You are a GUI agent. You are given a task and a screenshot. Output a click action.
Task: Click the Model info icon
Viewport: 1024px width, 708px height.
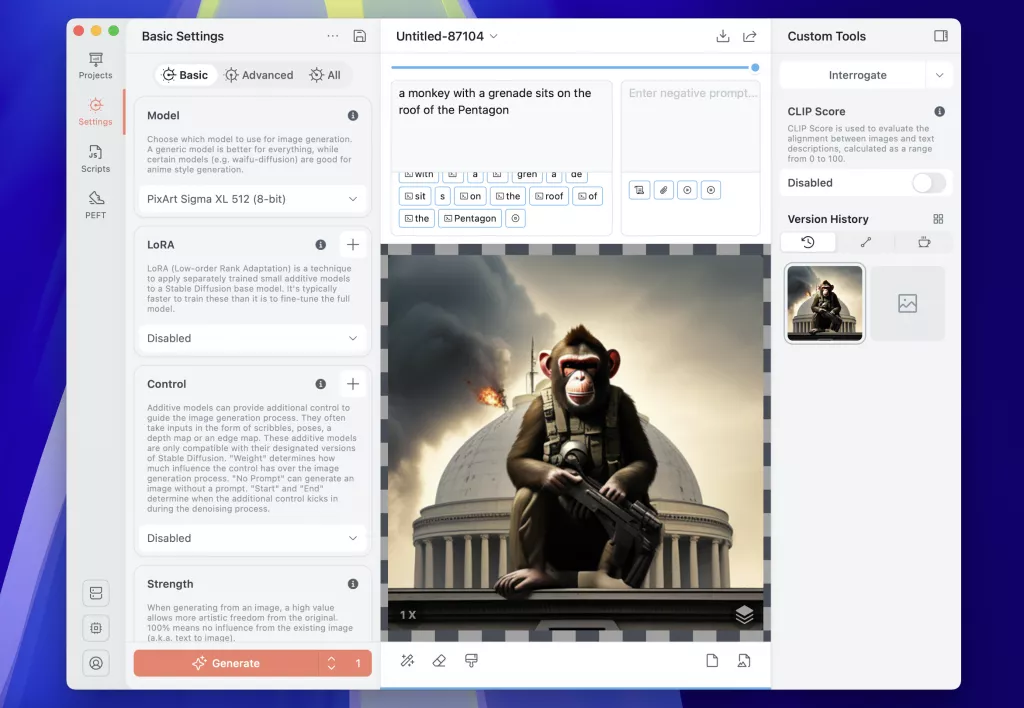(353, 116)
